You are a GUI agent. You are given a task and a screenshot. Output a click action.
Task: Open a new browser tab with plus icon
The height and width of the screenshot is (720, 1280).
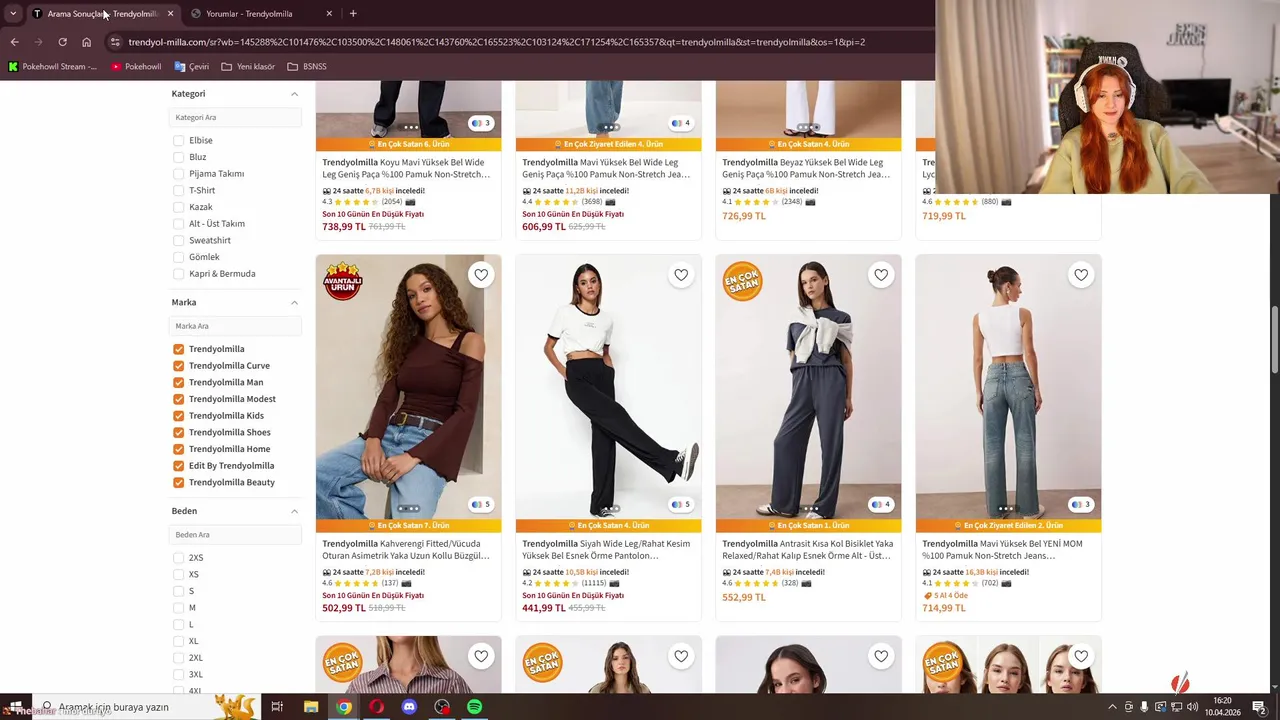[x=353, y=14]
